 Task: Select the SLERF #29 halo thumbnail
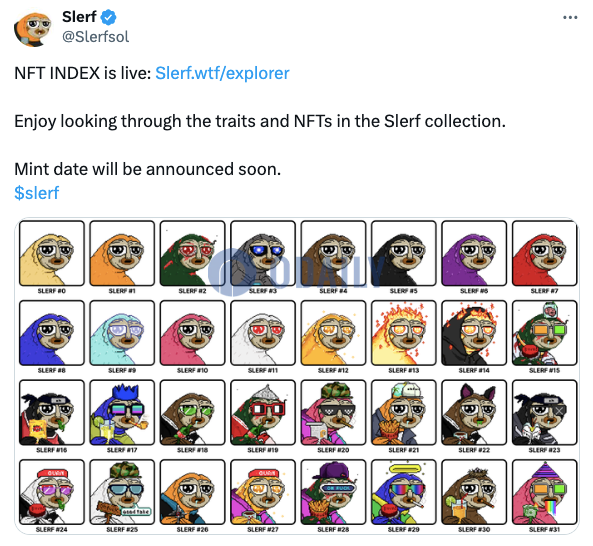click(x=404, y=492)
